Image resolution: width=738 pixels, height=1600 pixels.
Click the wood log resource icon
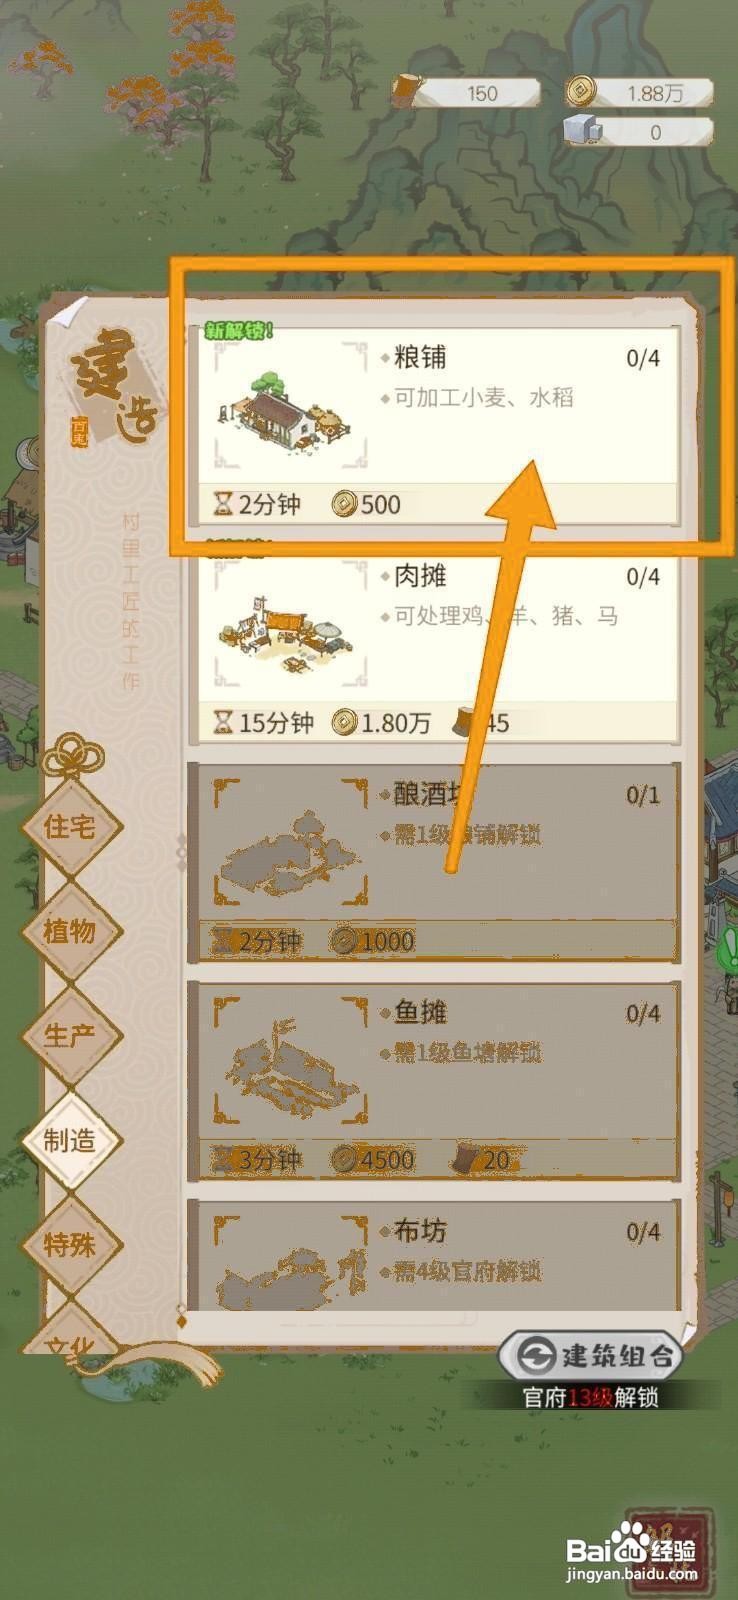pyautogui.click(x=407, y=91)
